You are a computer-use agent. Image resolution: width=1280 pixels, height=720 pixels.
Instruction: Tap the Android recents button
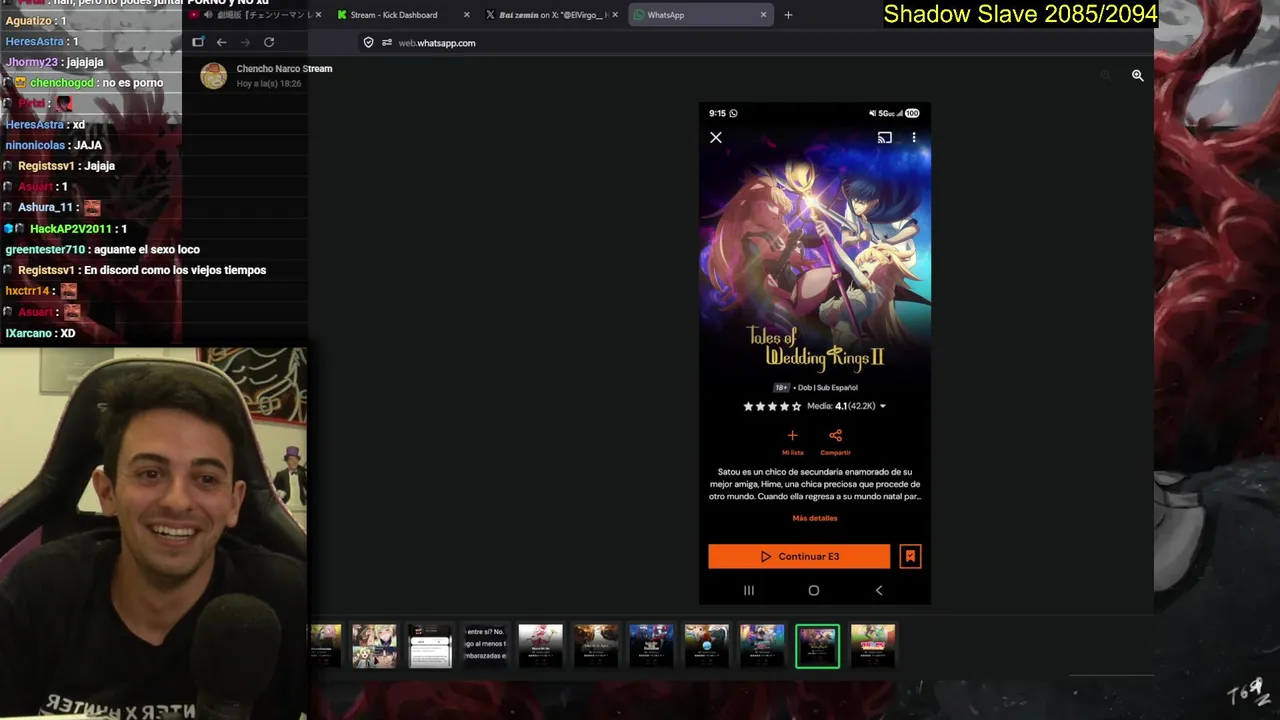pos(748,591)
